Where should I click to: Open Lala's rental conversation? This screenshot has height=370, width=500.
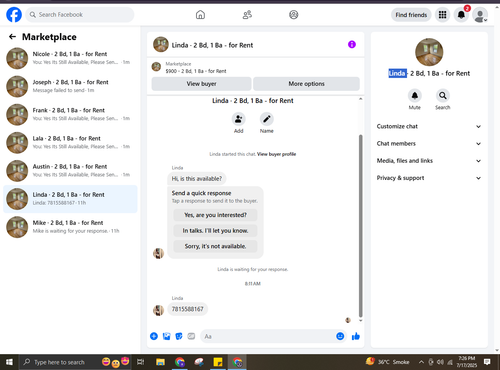pyautogui.click(x=70, y=143)
